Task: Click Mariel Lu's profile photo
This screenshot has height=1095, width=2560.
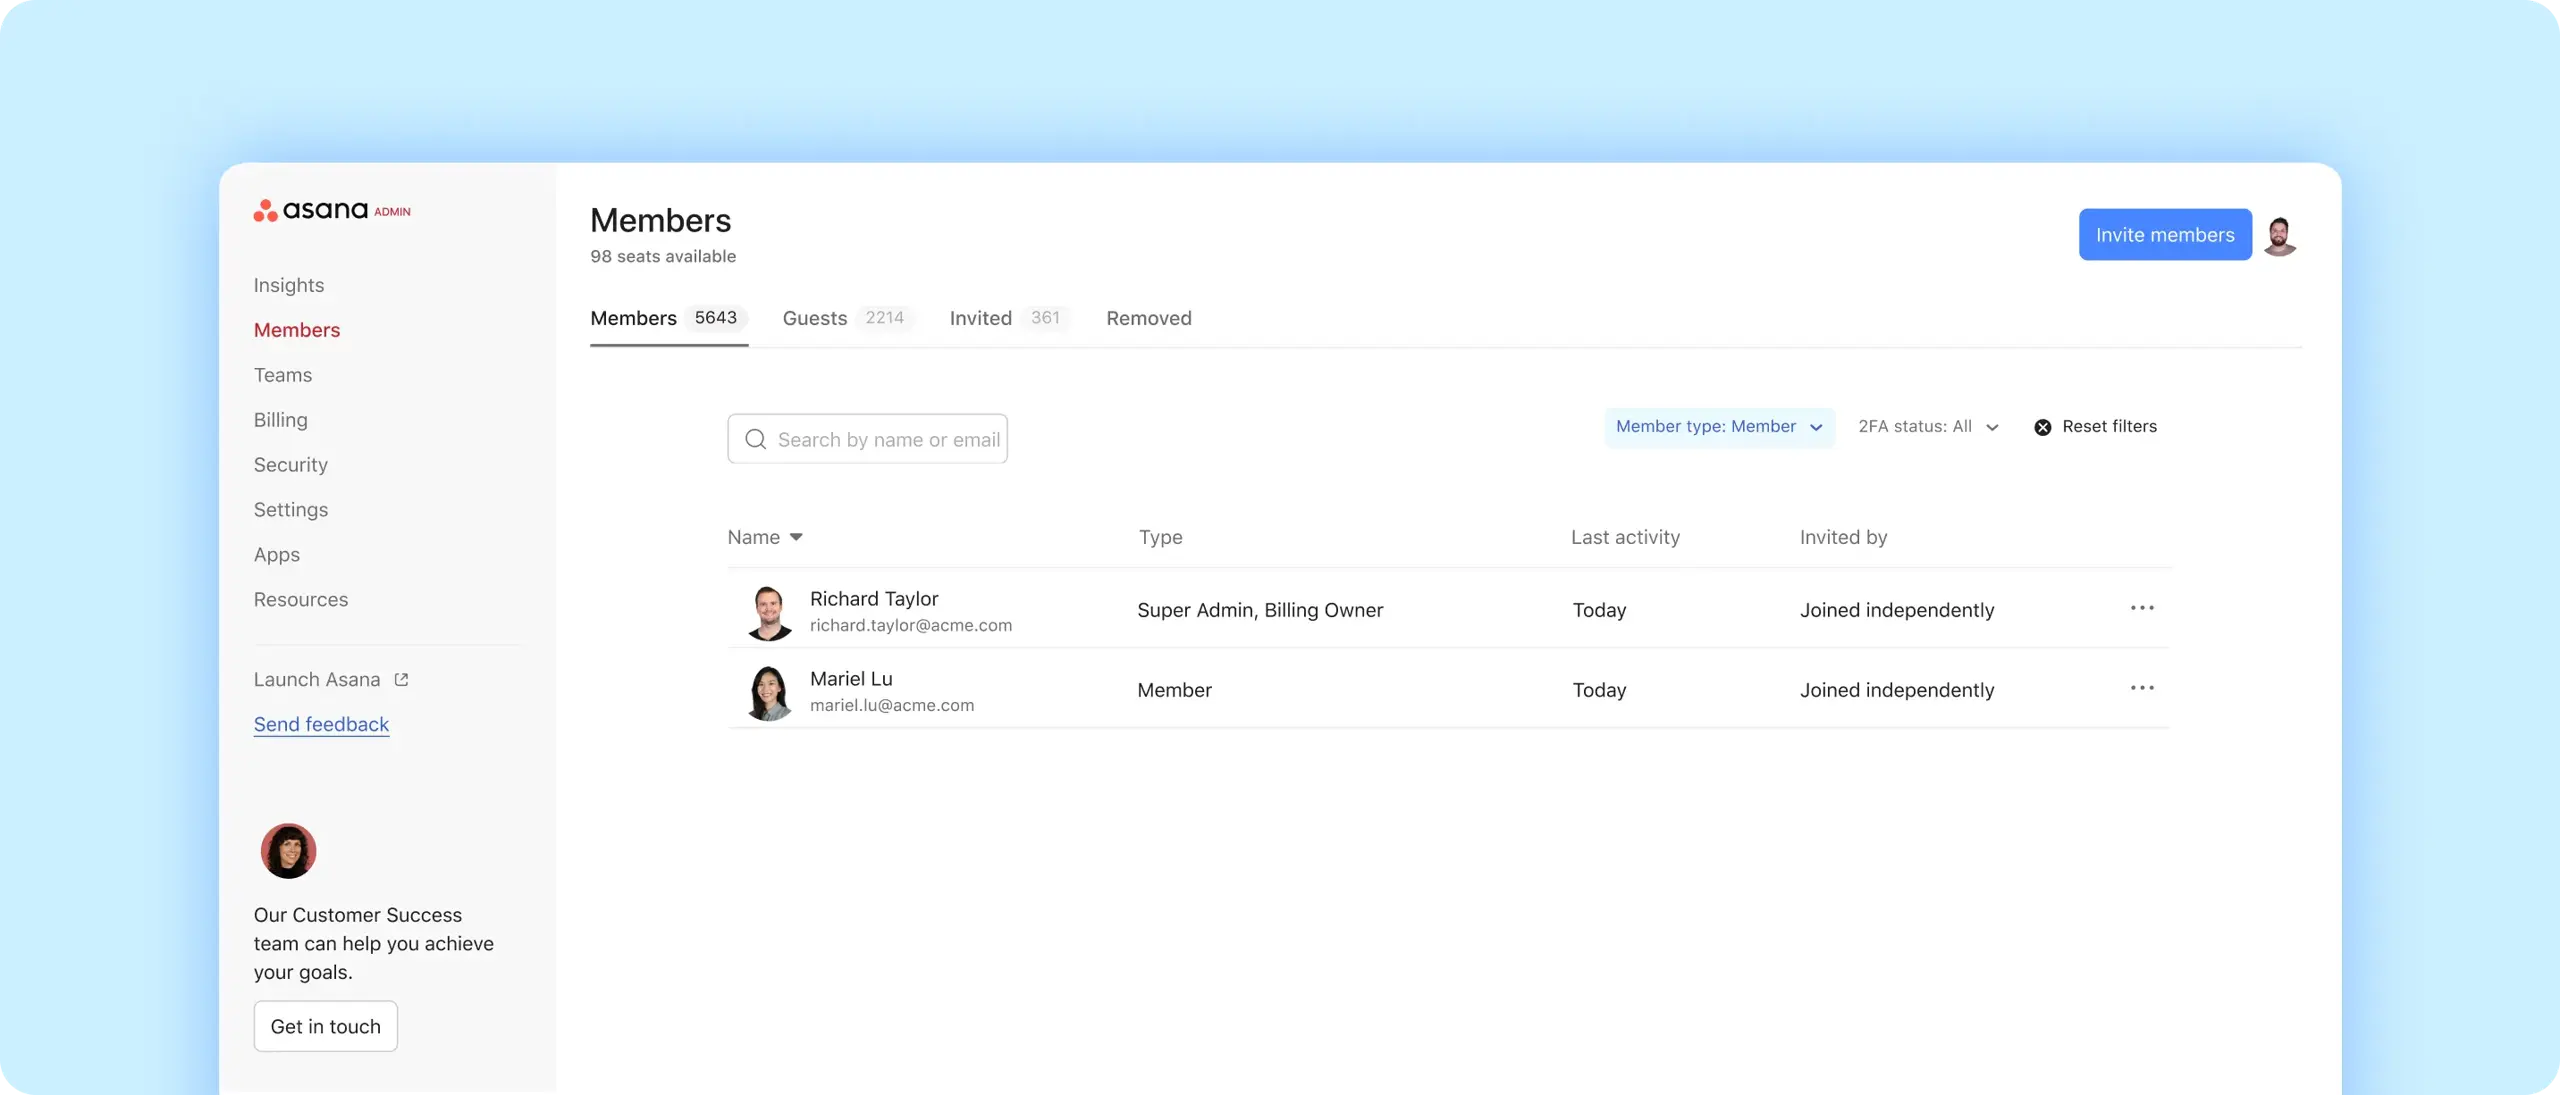Action: click(769, 692)
